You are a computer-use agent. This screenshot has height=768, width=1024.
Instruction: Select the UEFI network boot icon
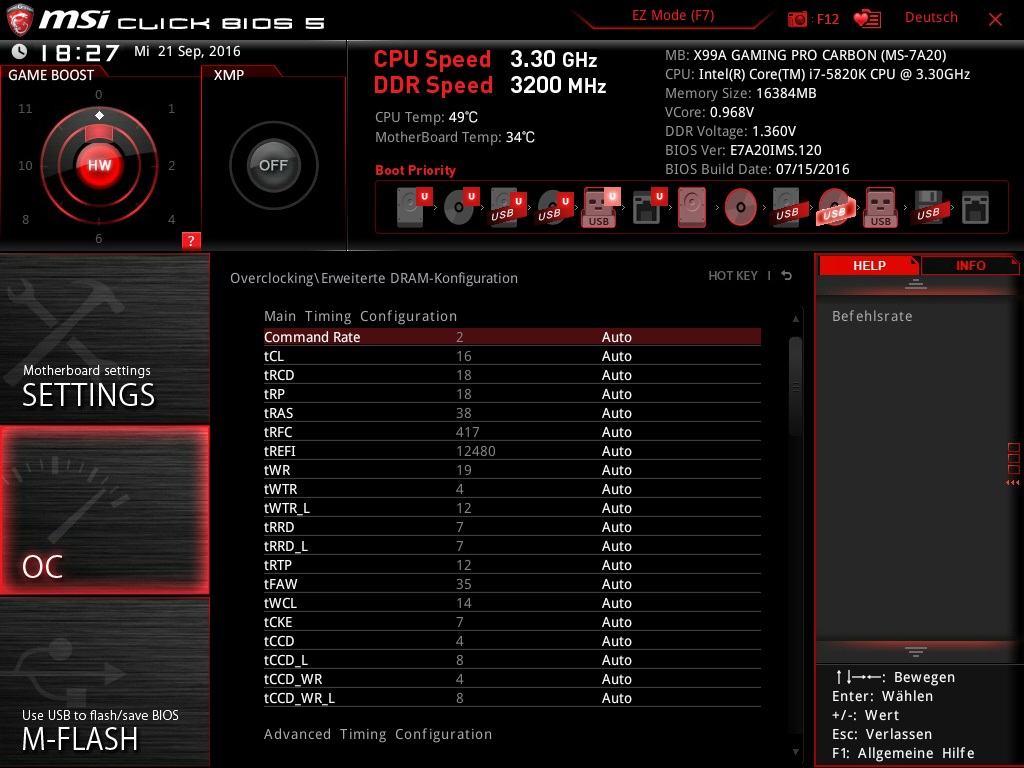(649, 207)
